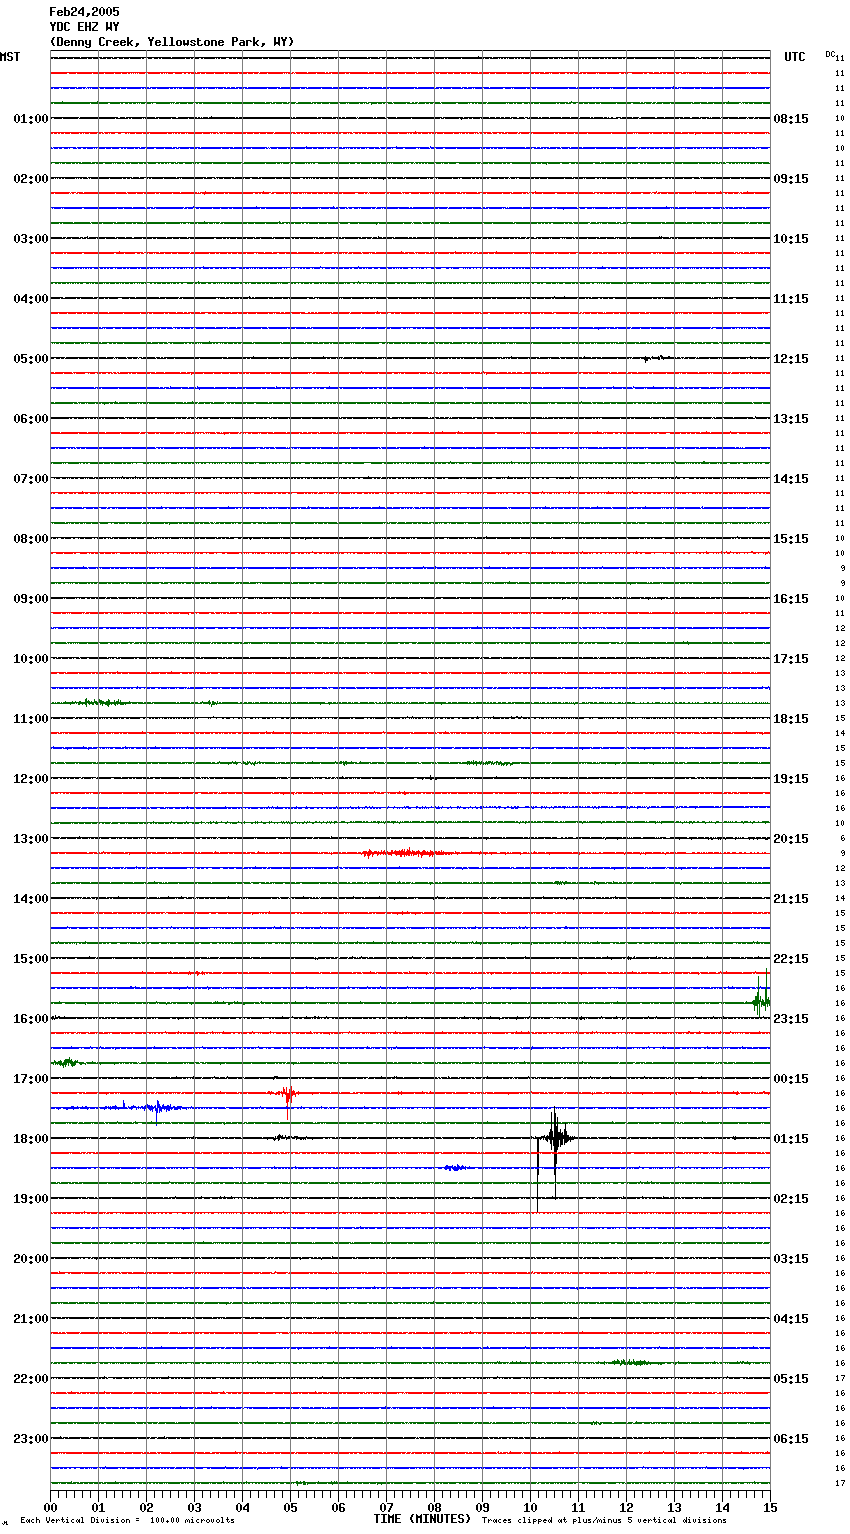The image size is (850, 1534).
Task: Select the '08:00' MST hour label
Action: click(31, 539)
